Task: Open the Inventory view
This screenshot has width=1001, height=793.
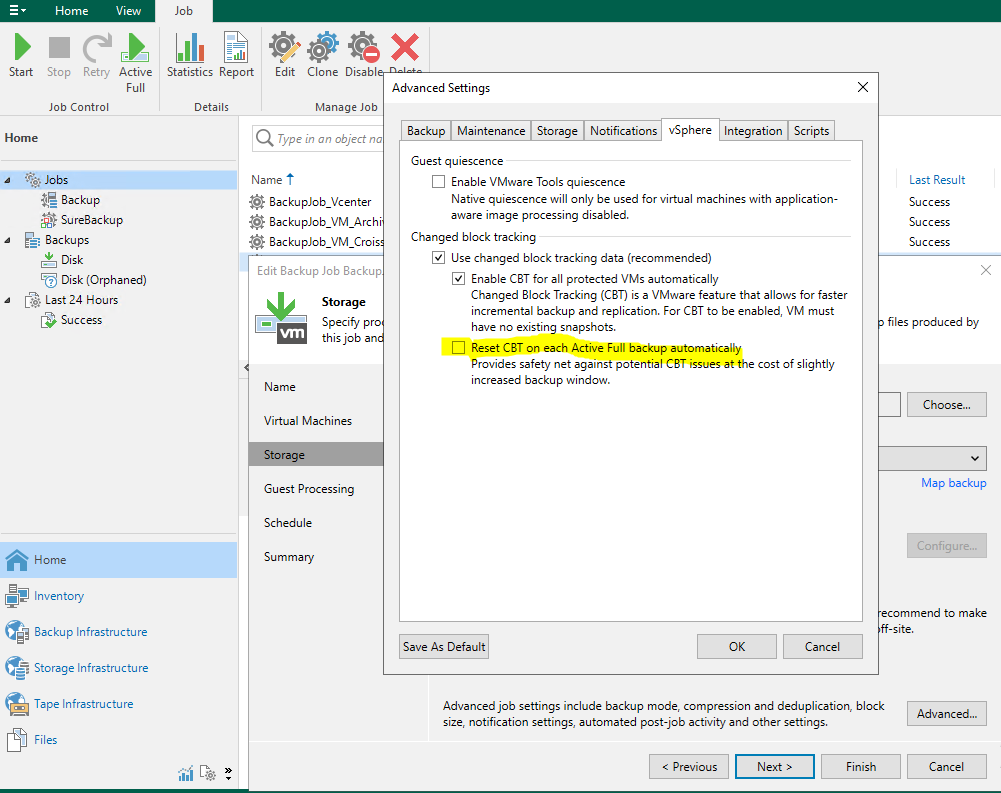Action: 59,596
